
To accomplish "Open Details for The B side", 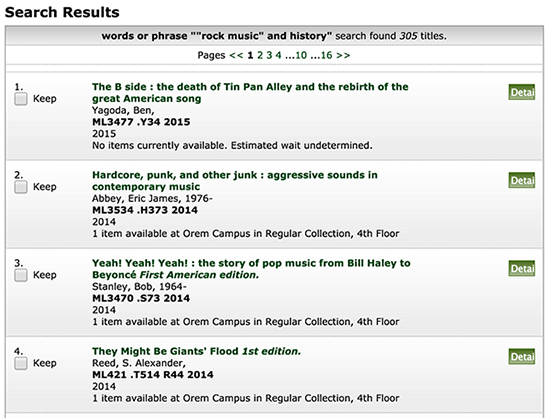I will [x=522, y=92].
